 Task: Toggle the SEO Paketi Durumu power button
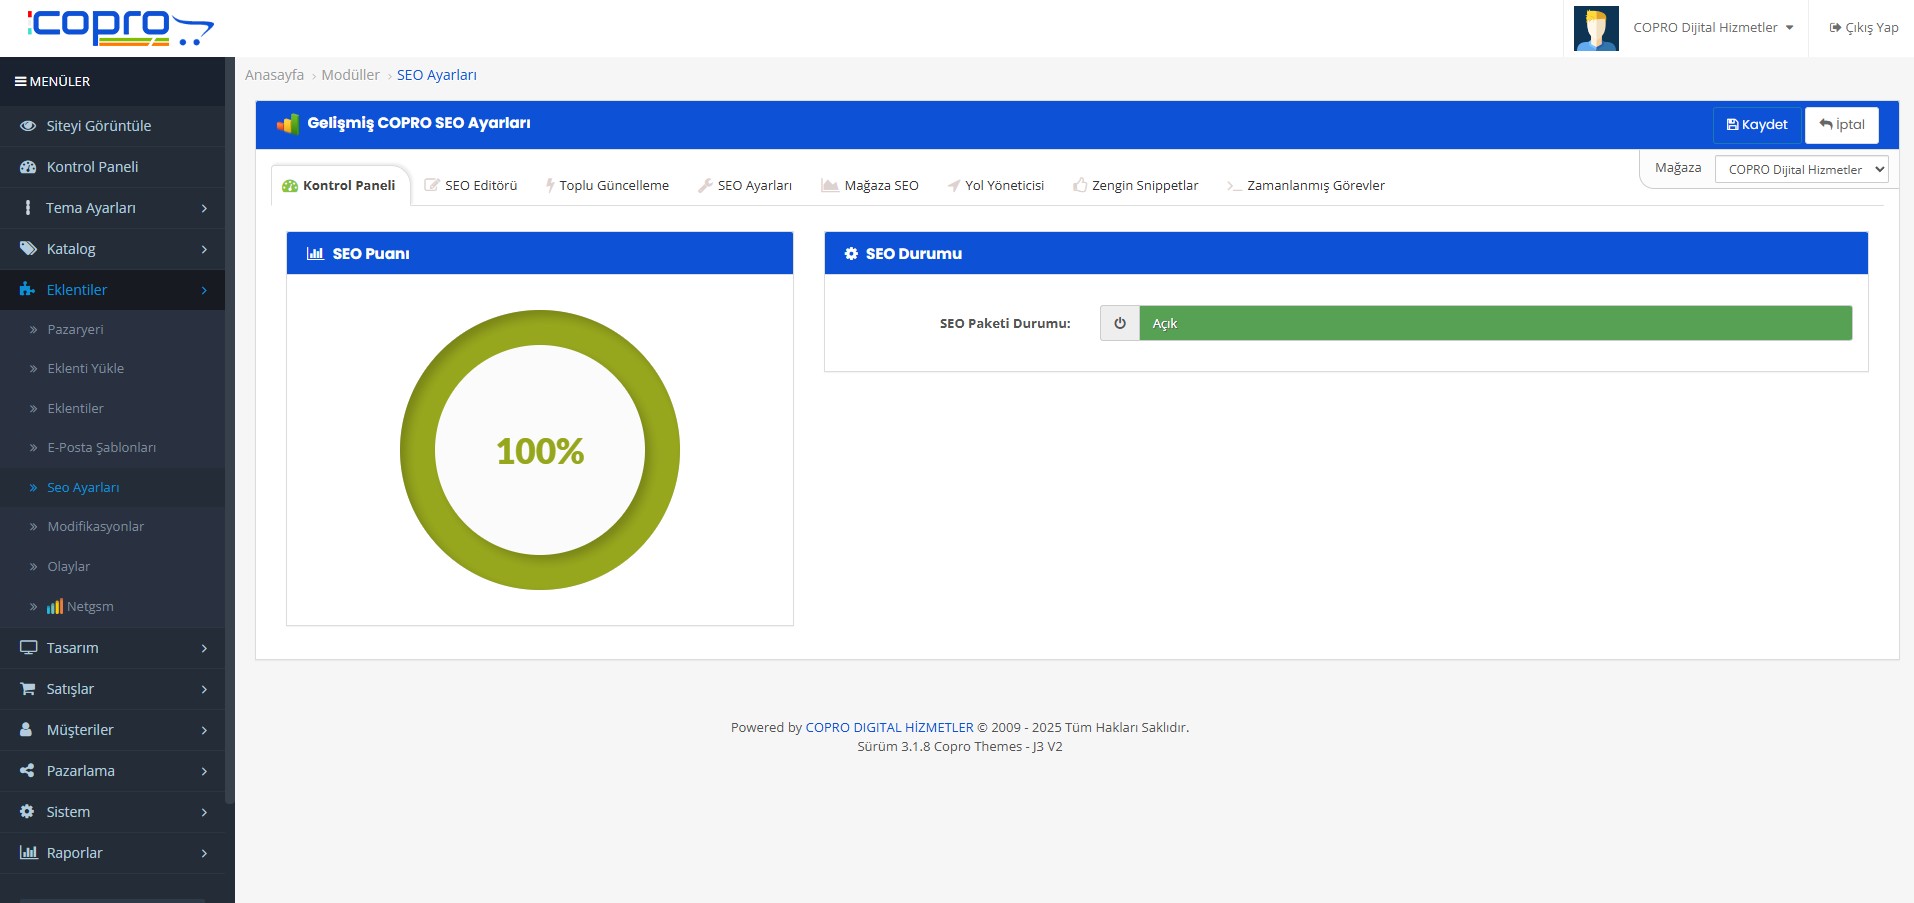[1119, 323]
